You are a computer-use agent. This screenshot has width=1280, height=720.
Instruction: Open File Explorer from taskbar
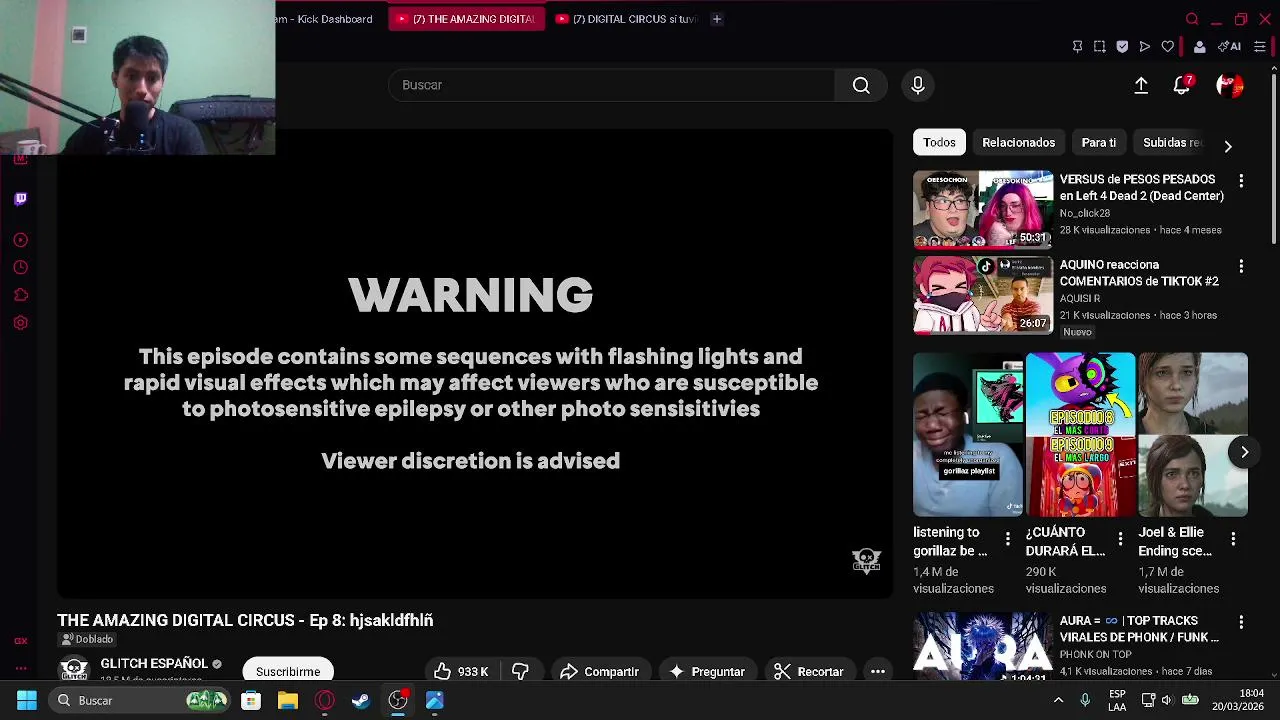[x=288, y=700]
